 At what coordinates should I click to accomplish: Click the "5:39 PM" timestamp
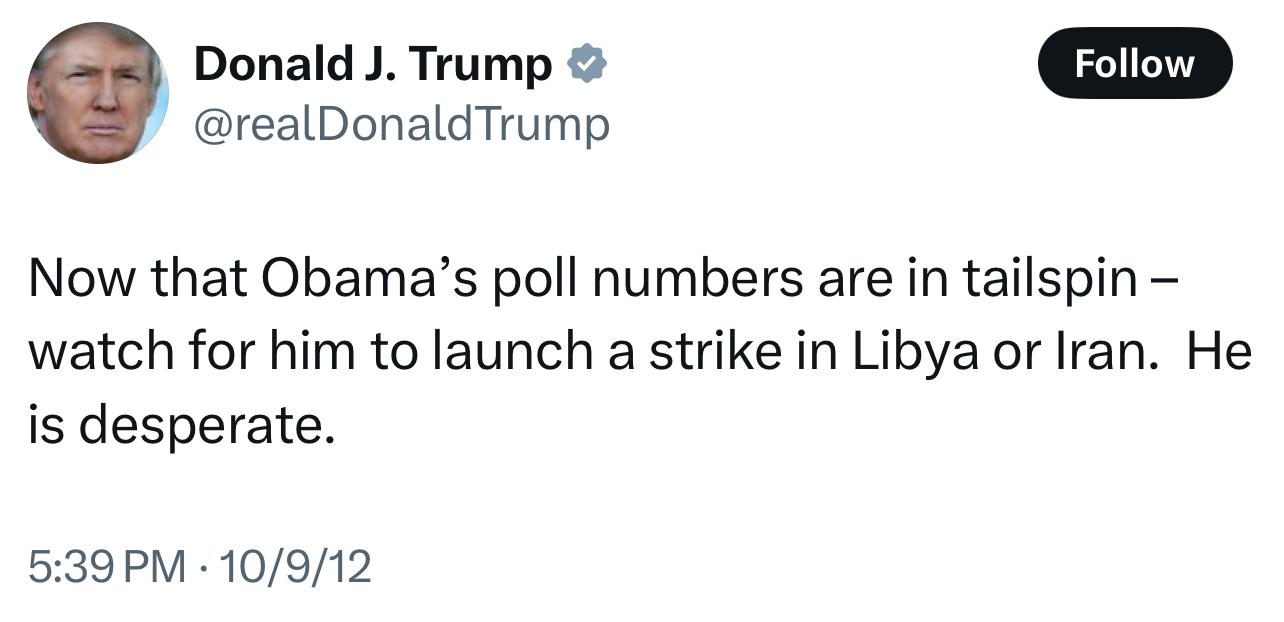pyautogui.click(x=107, y=568)
